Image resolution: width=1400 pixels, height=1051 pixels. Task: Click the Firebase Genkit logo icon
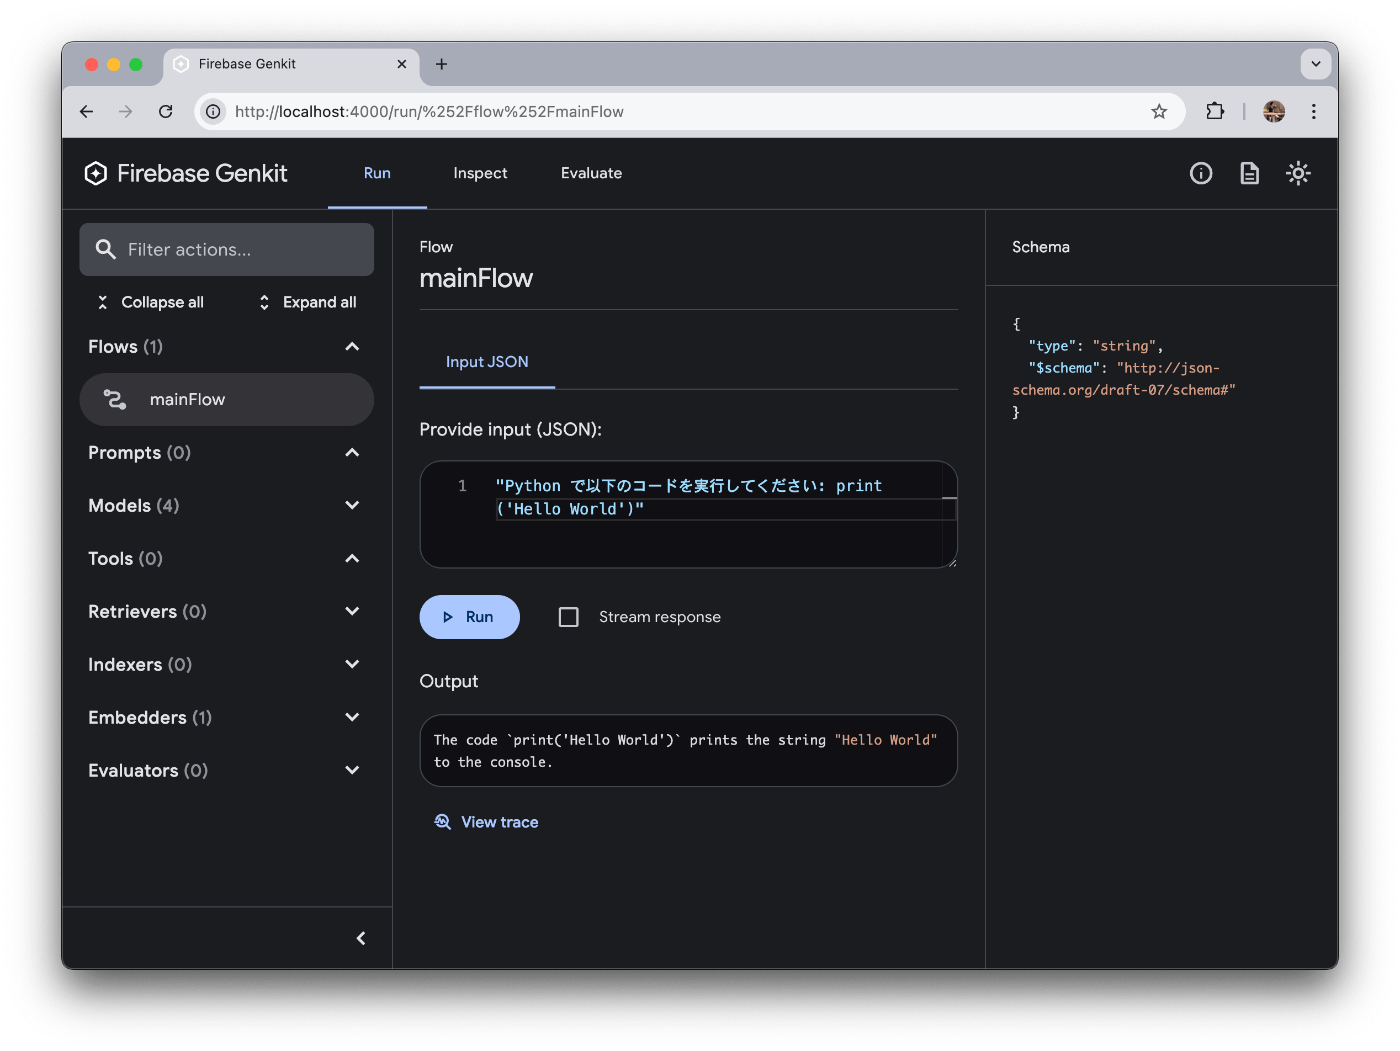pos(96,173)
